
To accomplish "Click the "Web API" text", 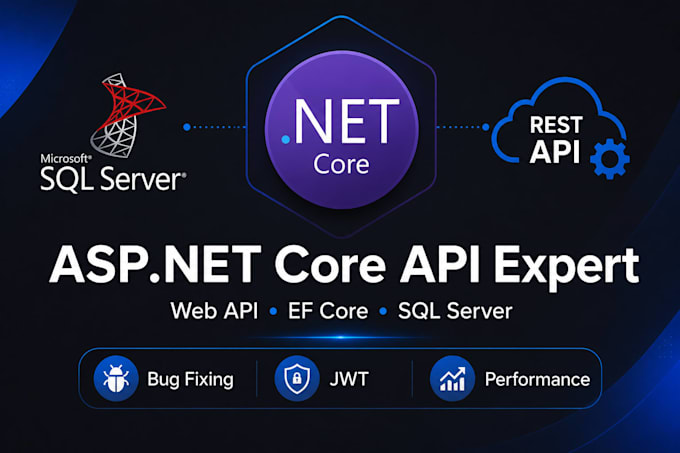I will pyautogui.click(x=214, y=311).
